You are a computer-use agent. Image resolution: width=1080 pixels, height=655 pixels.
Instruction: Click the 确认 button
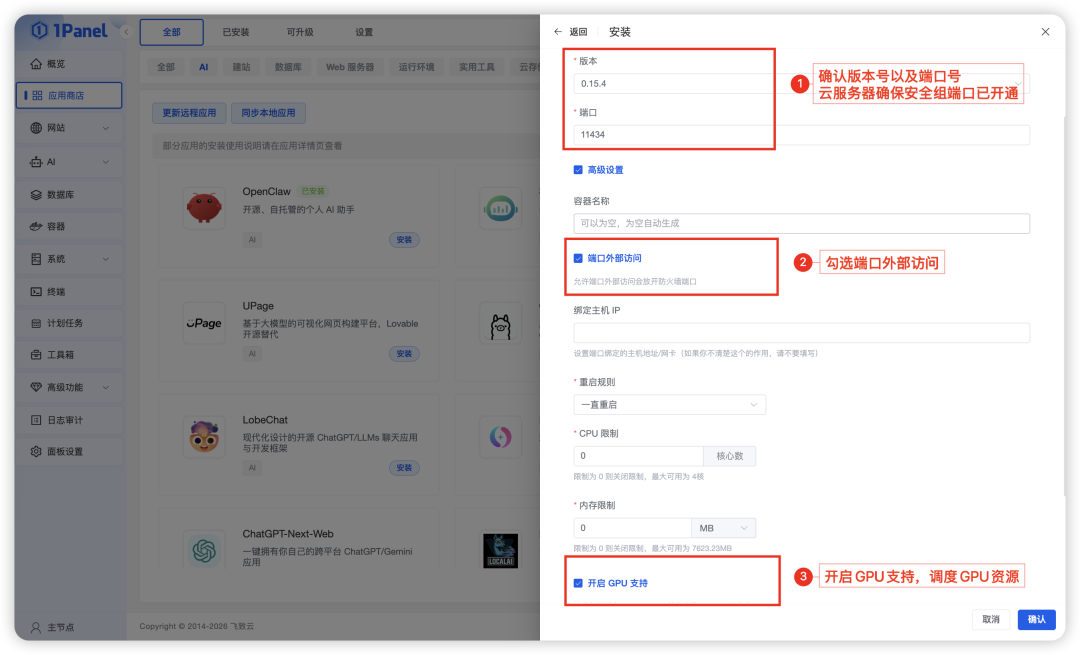click(1037, 619)
